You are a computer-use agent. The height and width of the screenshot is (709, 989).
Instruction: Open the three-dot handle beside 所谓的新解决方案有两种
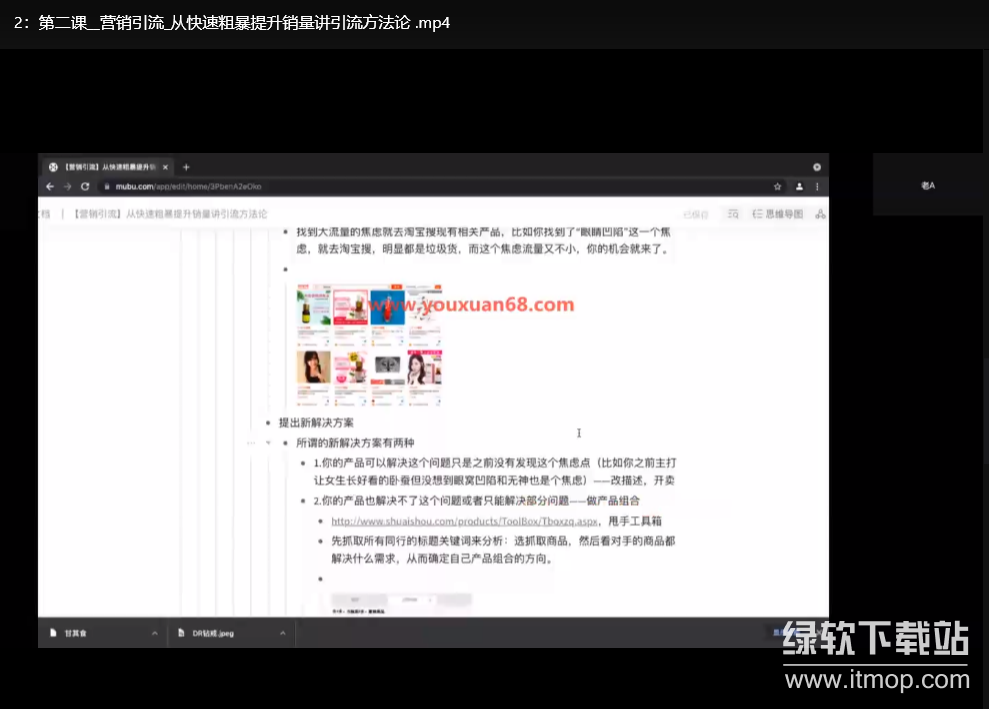[x=251, y=443]
